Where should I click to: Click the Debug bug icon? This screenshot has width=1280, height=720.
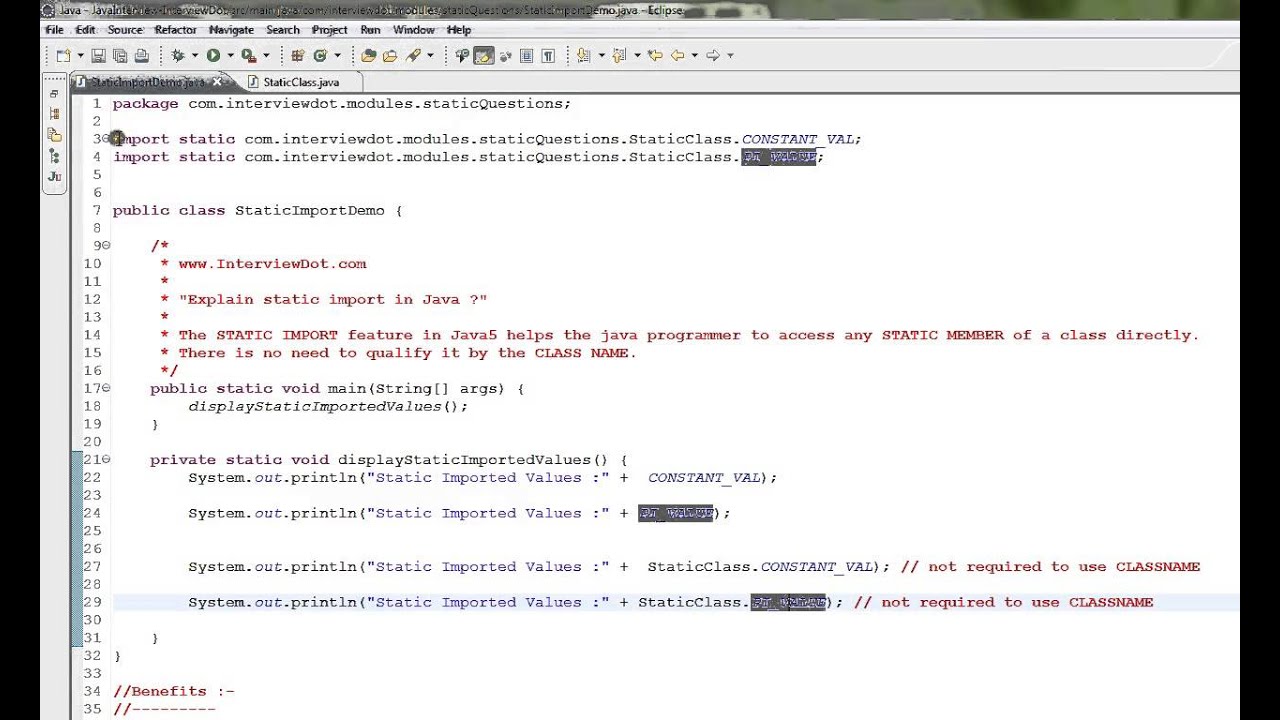[x=178, y=55]
